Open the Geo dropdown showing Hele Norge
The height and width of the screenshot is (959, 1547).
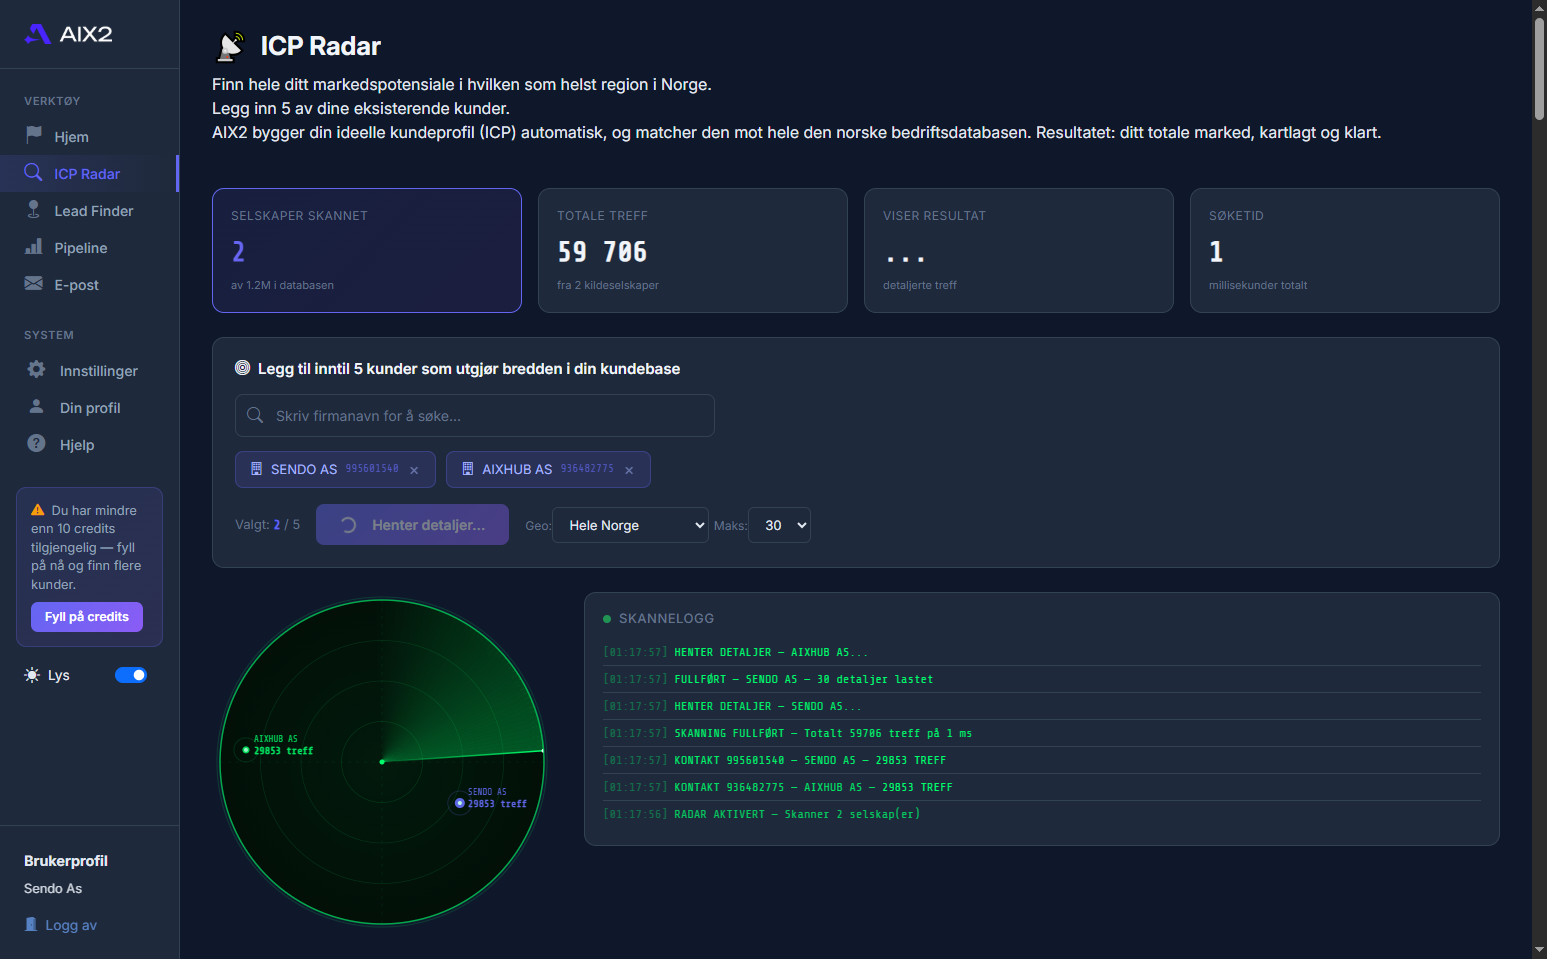630,525
